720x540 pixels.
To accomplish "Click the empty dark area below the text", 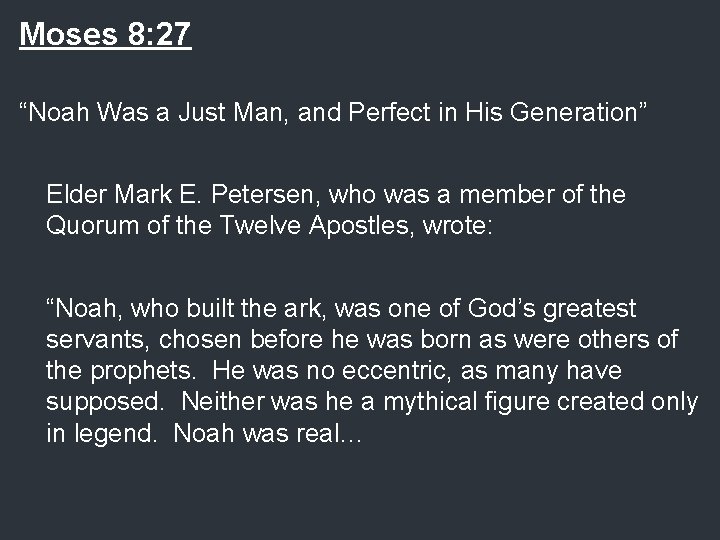I will coord(360,496).
